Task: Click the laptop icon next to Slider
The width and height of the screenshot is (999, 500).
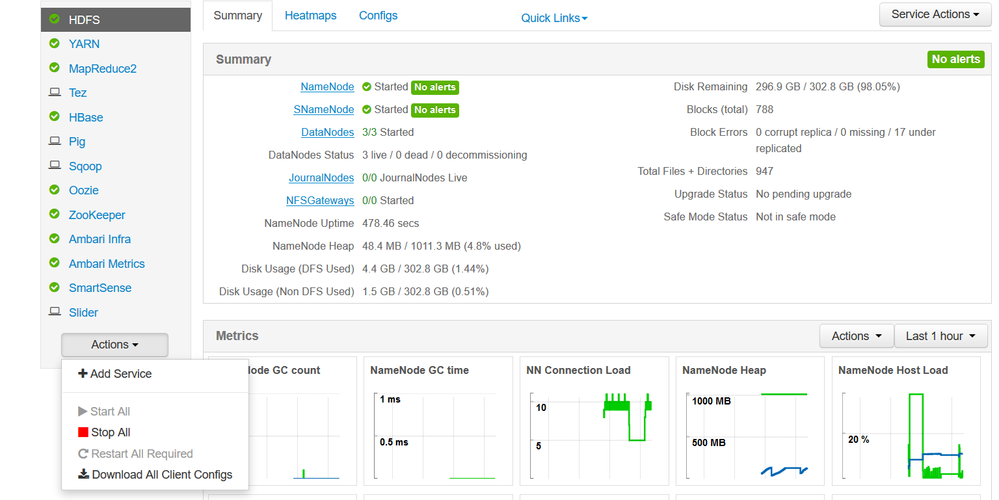Action: [x=54, y=313]
